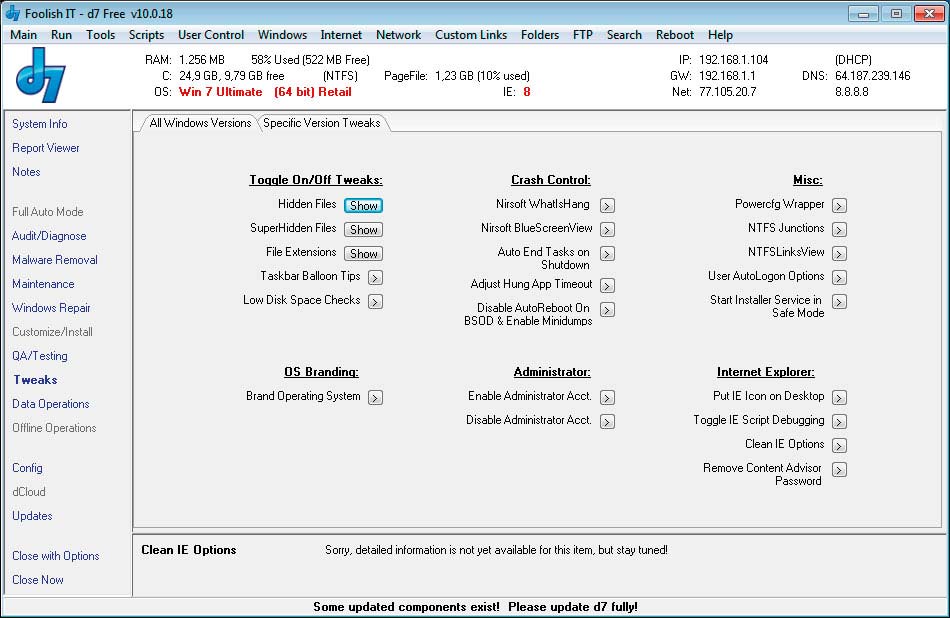Launch NTFSLinksView arrow button
Screen dimensions: 950x618
[839, 253]
